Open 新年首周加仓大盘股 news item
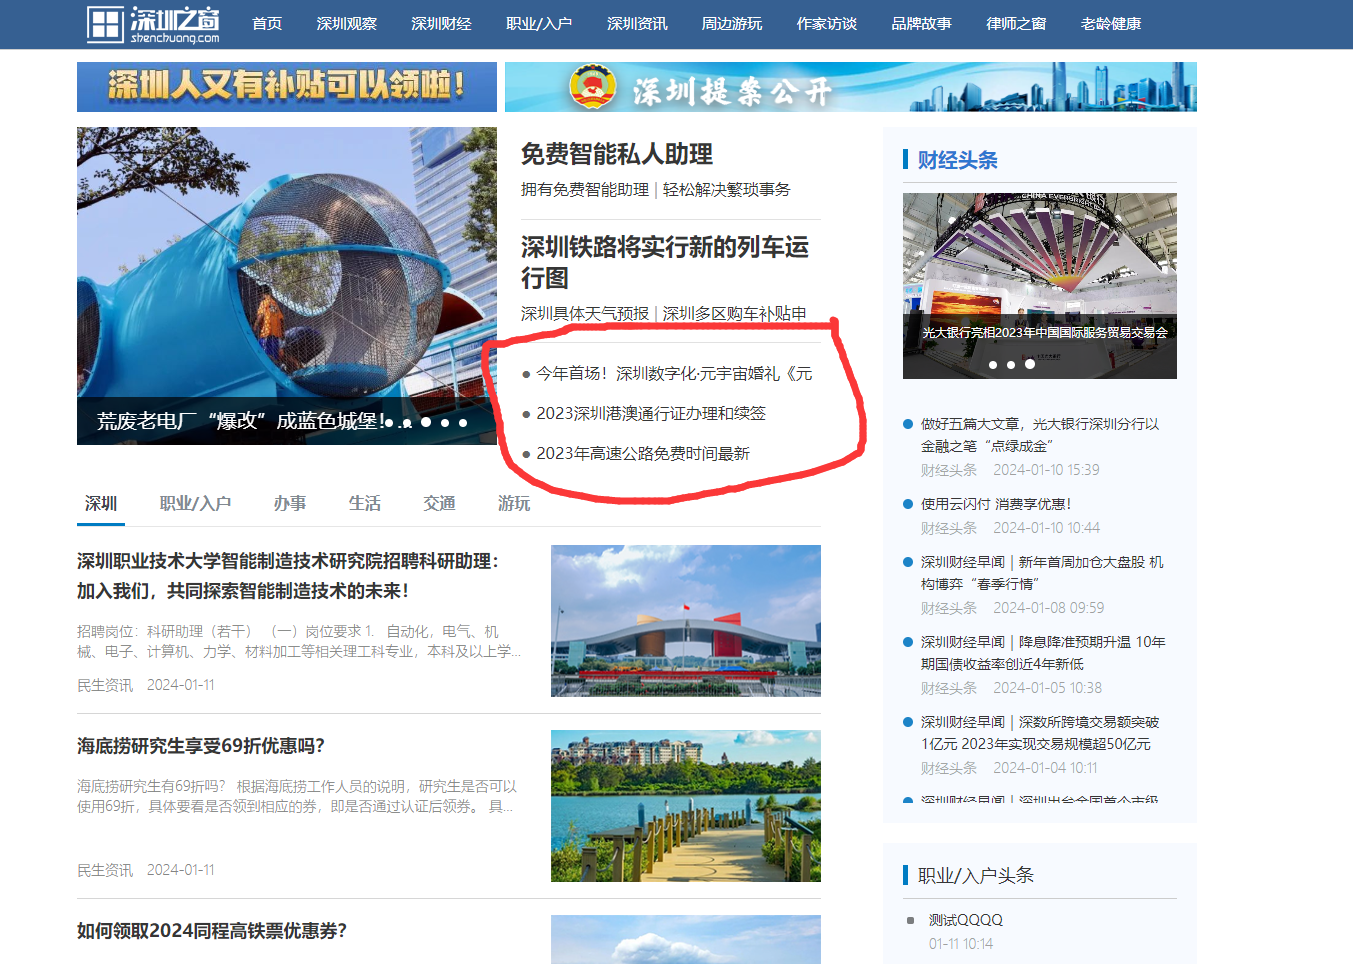Image resolution: width=1353 pixels, height=964 pixels. (x=1042, y=573)
